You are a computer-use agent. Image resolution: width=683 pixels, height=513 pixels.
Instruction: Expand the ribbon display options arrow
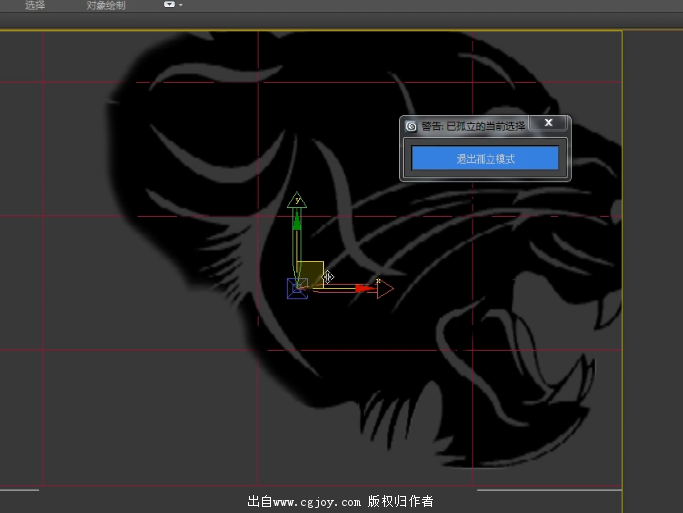tap(181, 5)
